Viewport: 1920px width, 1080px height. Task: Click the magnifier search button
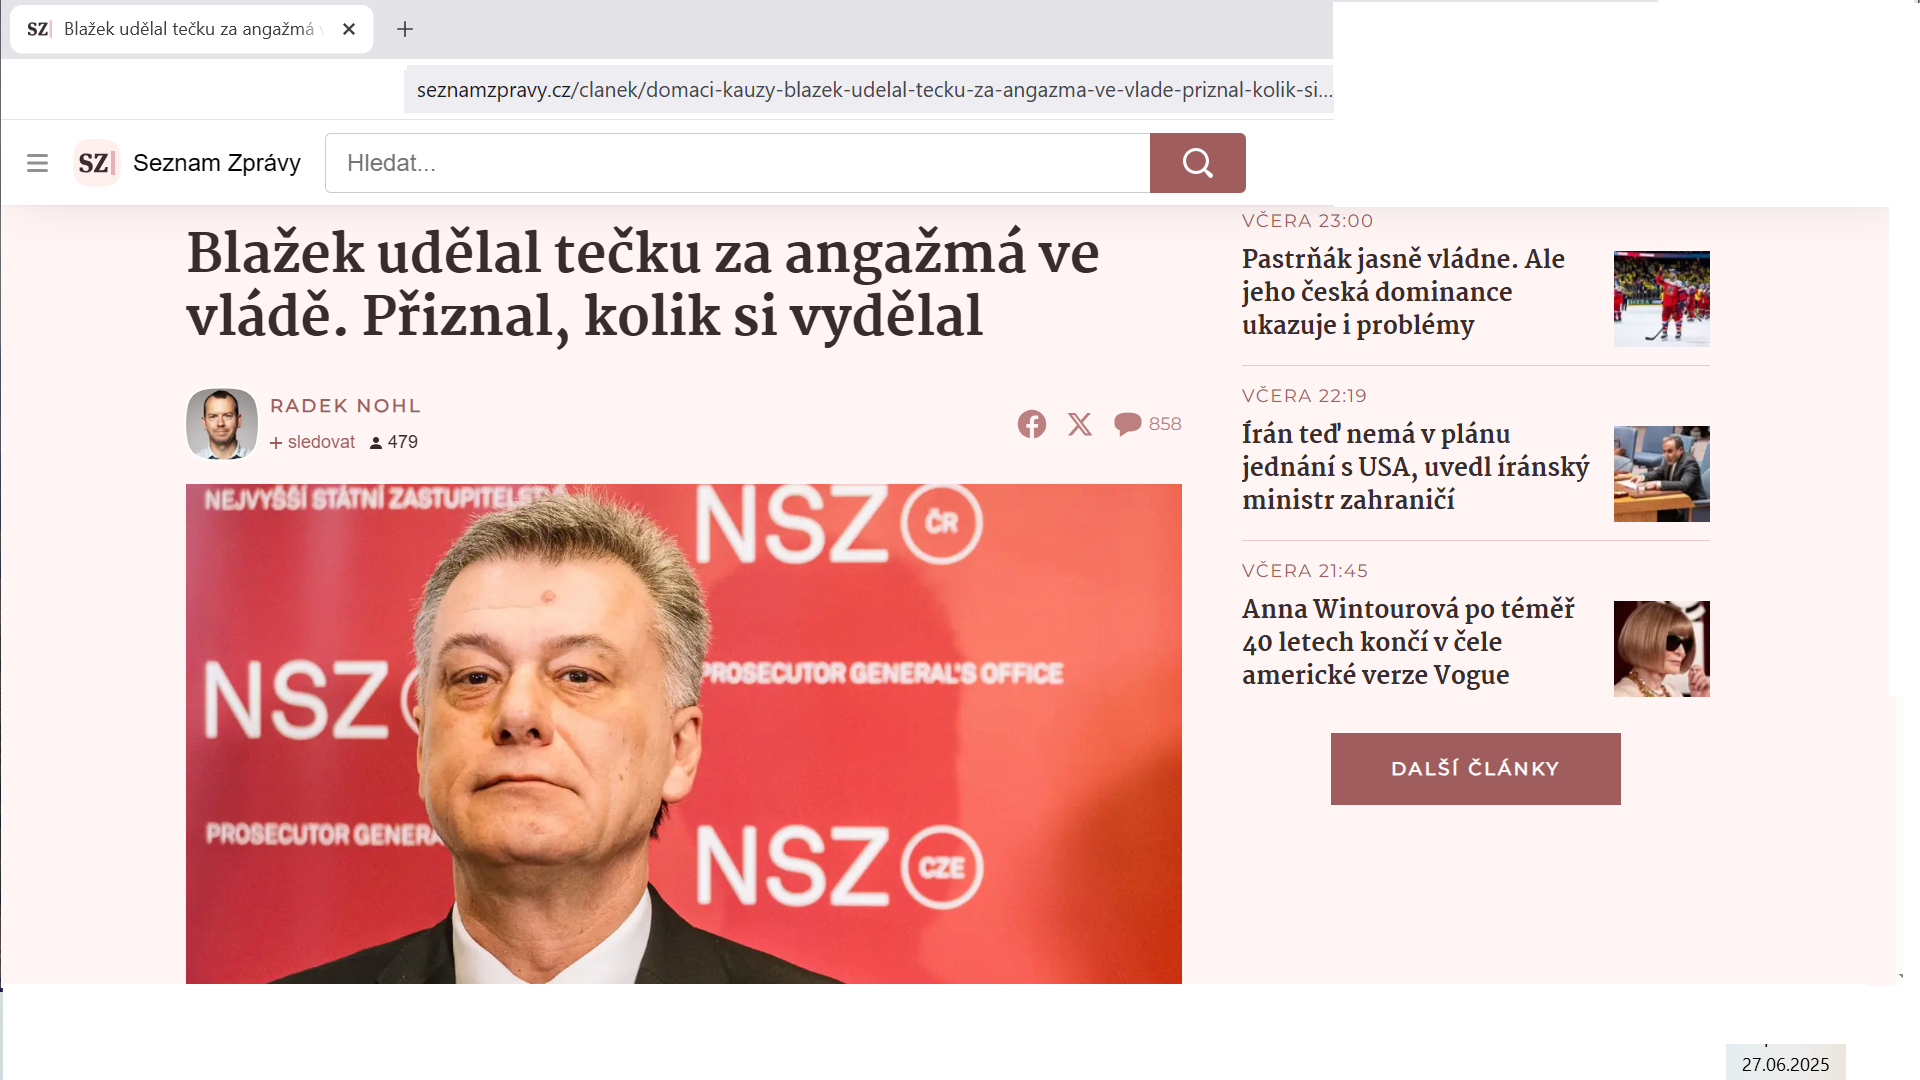[1197, 163]
